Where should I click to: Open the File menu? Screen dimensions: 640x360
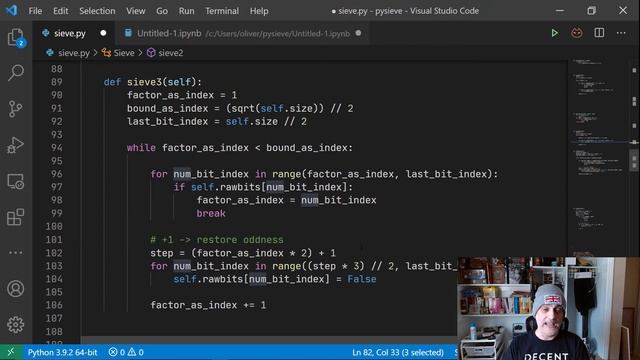click(x=35, y=11)
